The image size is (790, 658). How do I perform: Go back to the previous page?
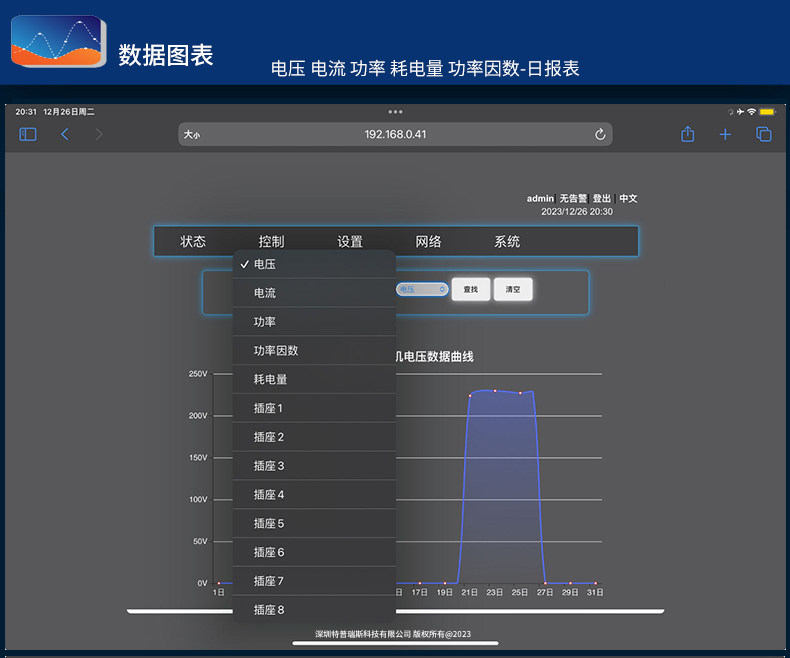[x=65, y=134]
